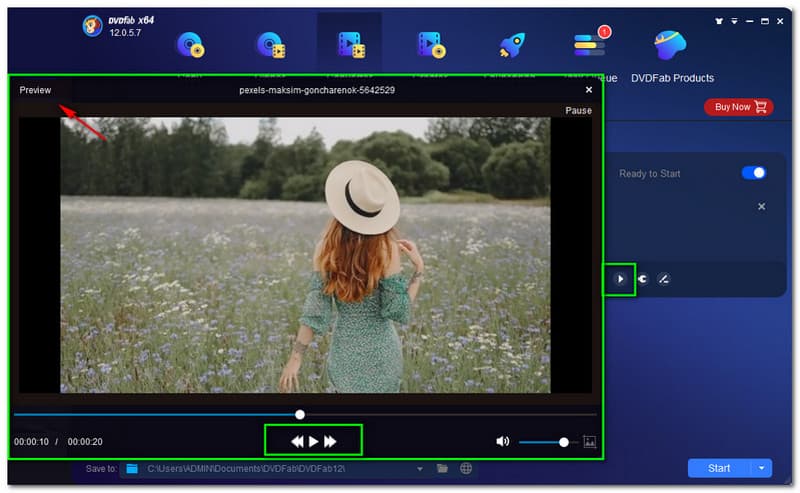Rewind the preview video
The image size is (800, 493).
[x=297, y=441]
